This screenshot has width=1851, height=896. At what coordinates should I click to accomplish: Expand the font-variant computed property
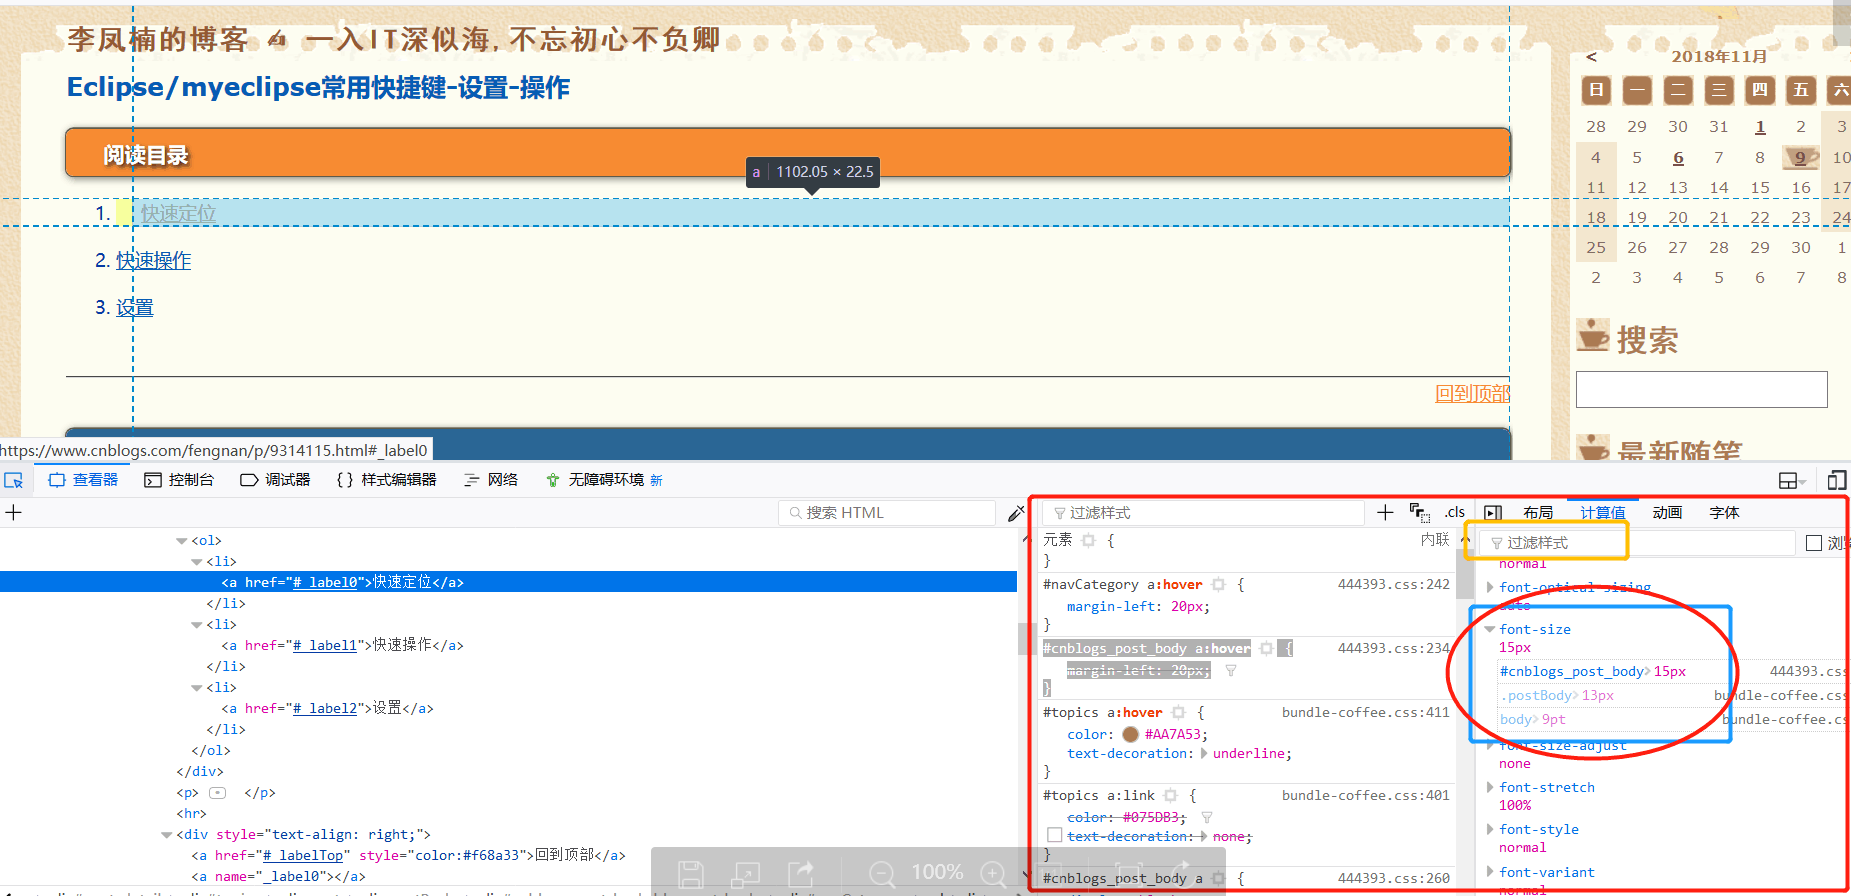click(x=1490, y=873)
